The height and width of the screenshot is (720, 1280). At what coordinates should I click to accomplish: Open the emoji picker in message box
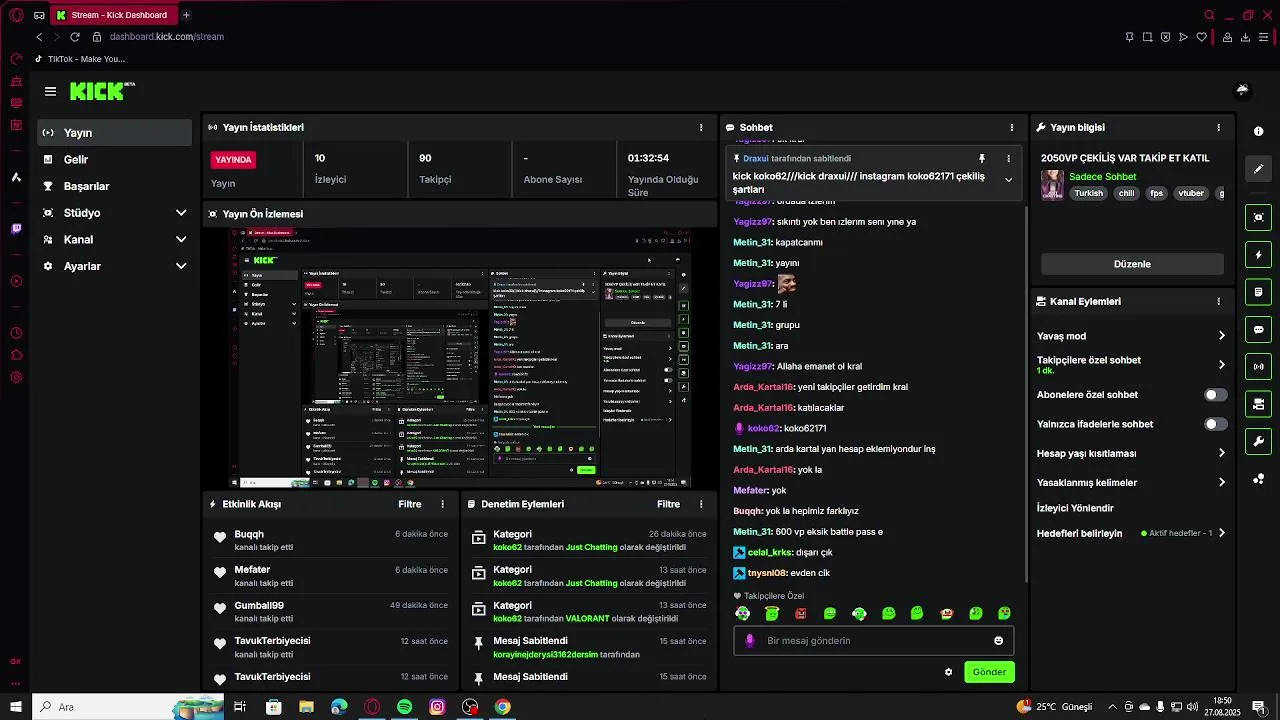(x=998, y=641)
